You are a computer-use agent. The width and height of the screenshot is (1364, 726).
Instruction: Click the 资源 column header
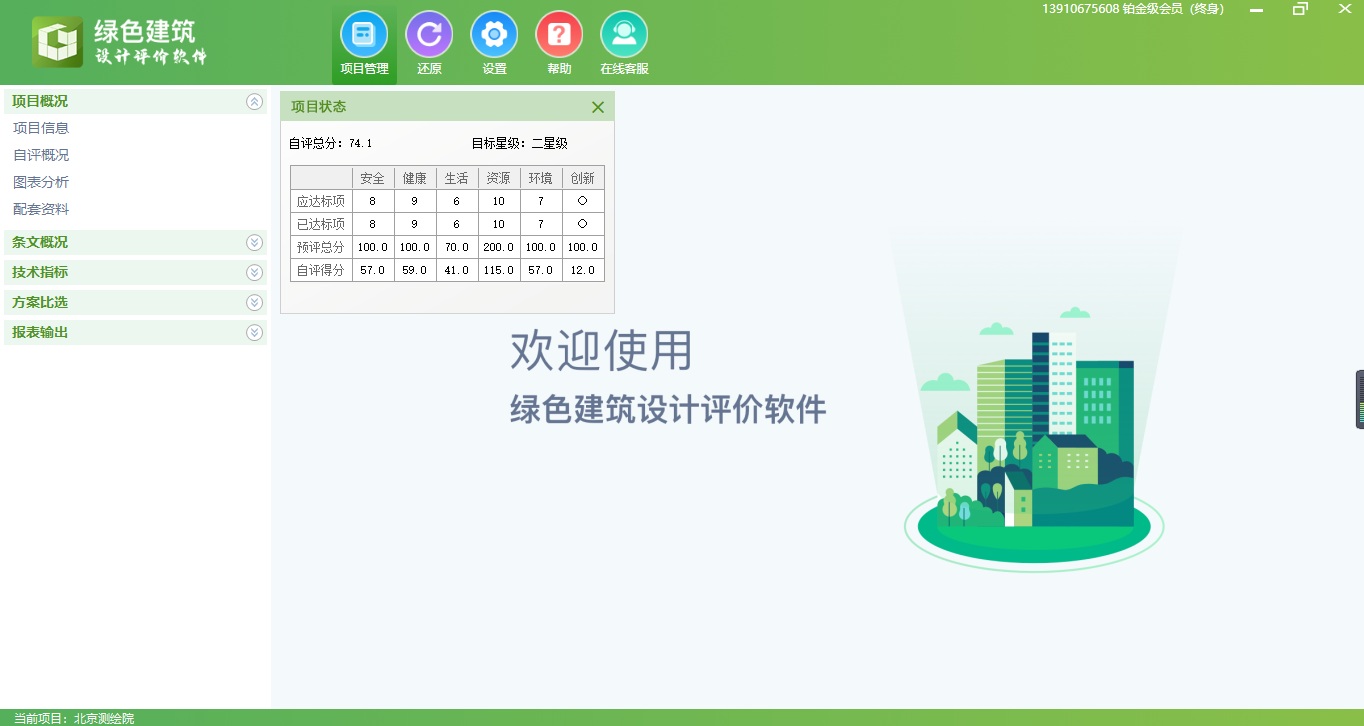499,178
